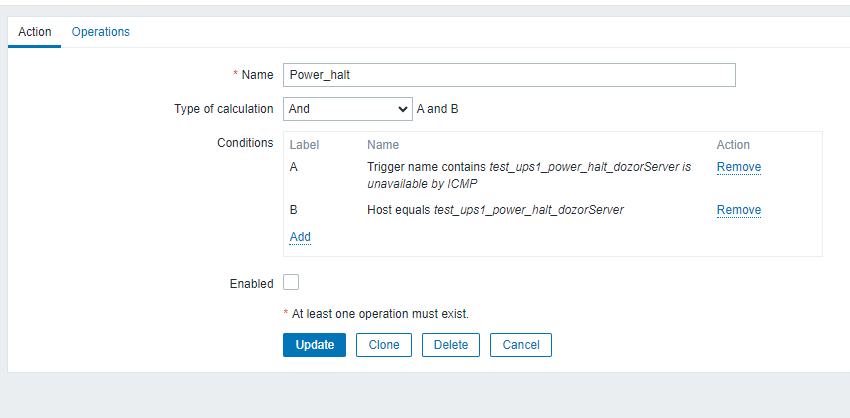
Task: Focus the Name field containing Power_halt
Action: [x=509, y=75]
